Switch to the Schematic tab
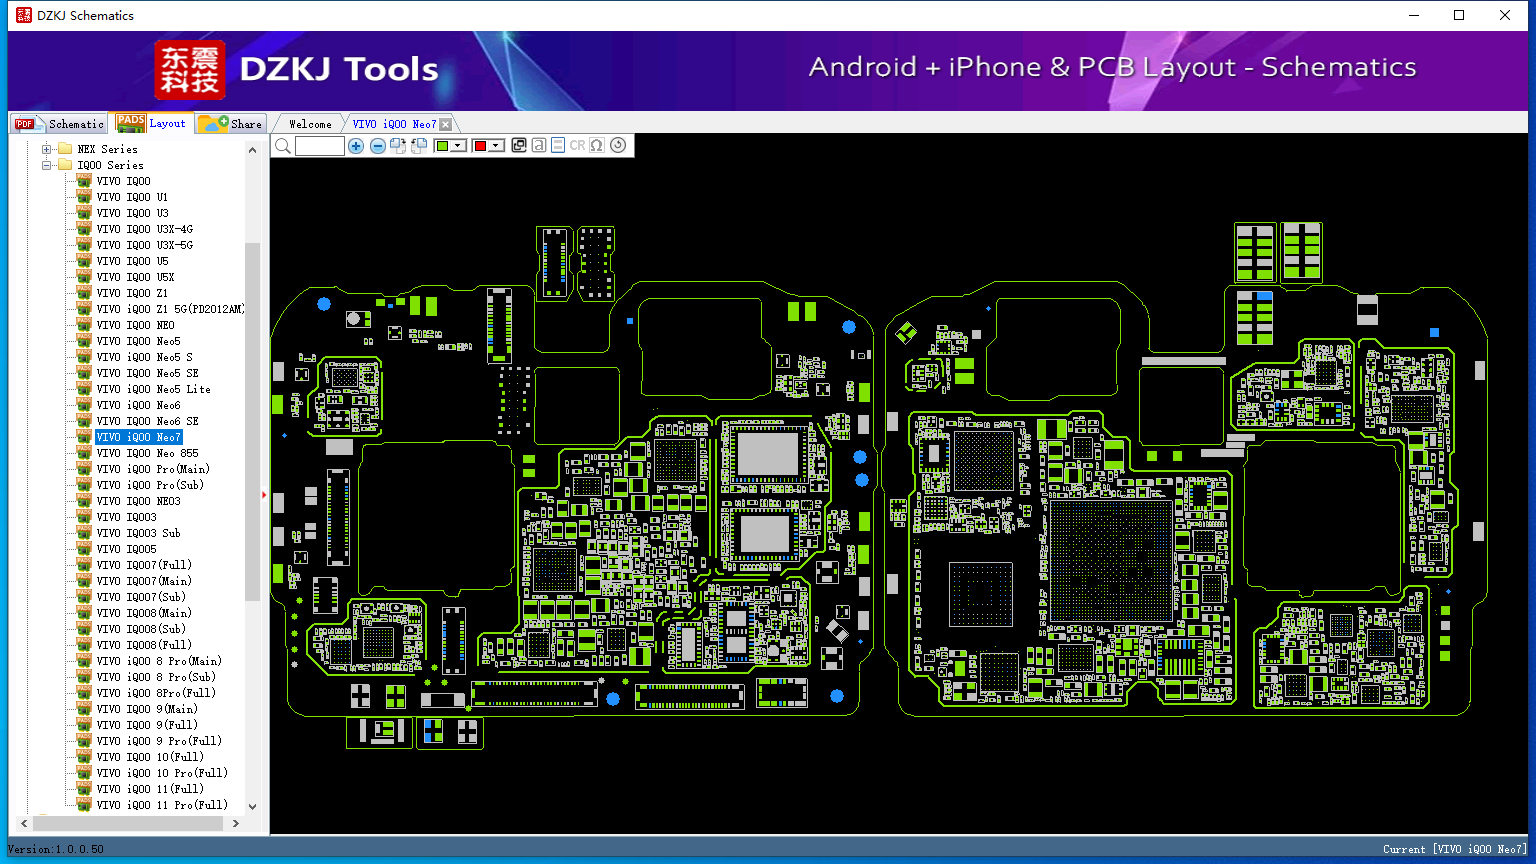Screen dimensions: 1536x864 (x=59, y=123)
